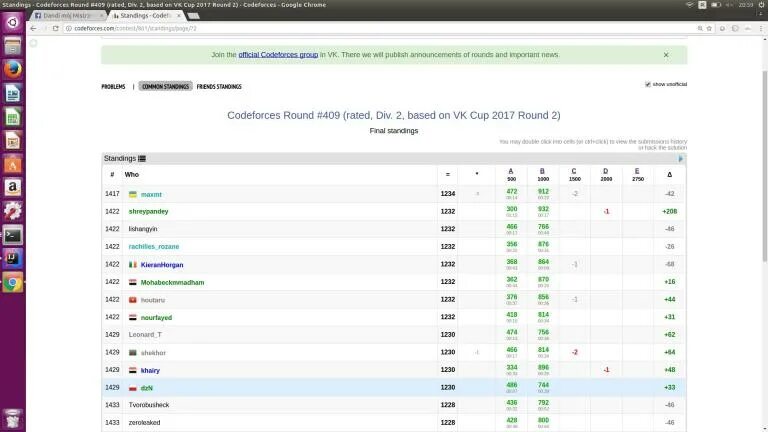Image resolution: width=768 pixels, height=432 pixels.
Task: Select lishangyin participant row name
Action: point(143,229)
